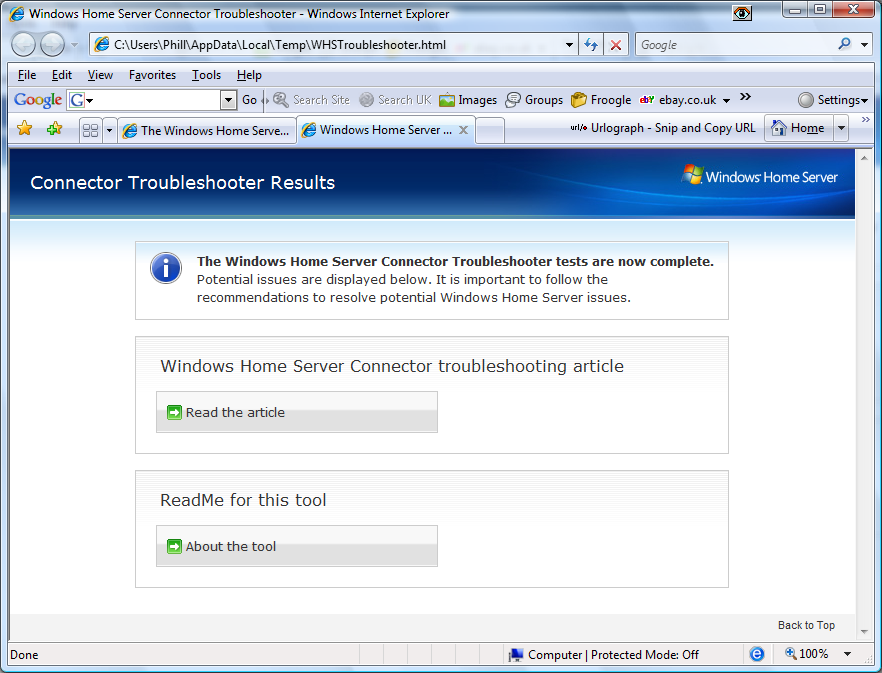Open the File menu
Viewport: 882px width, 673px height.
coord(26,75)
